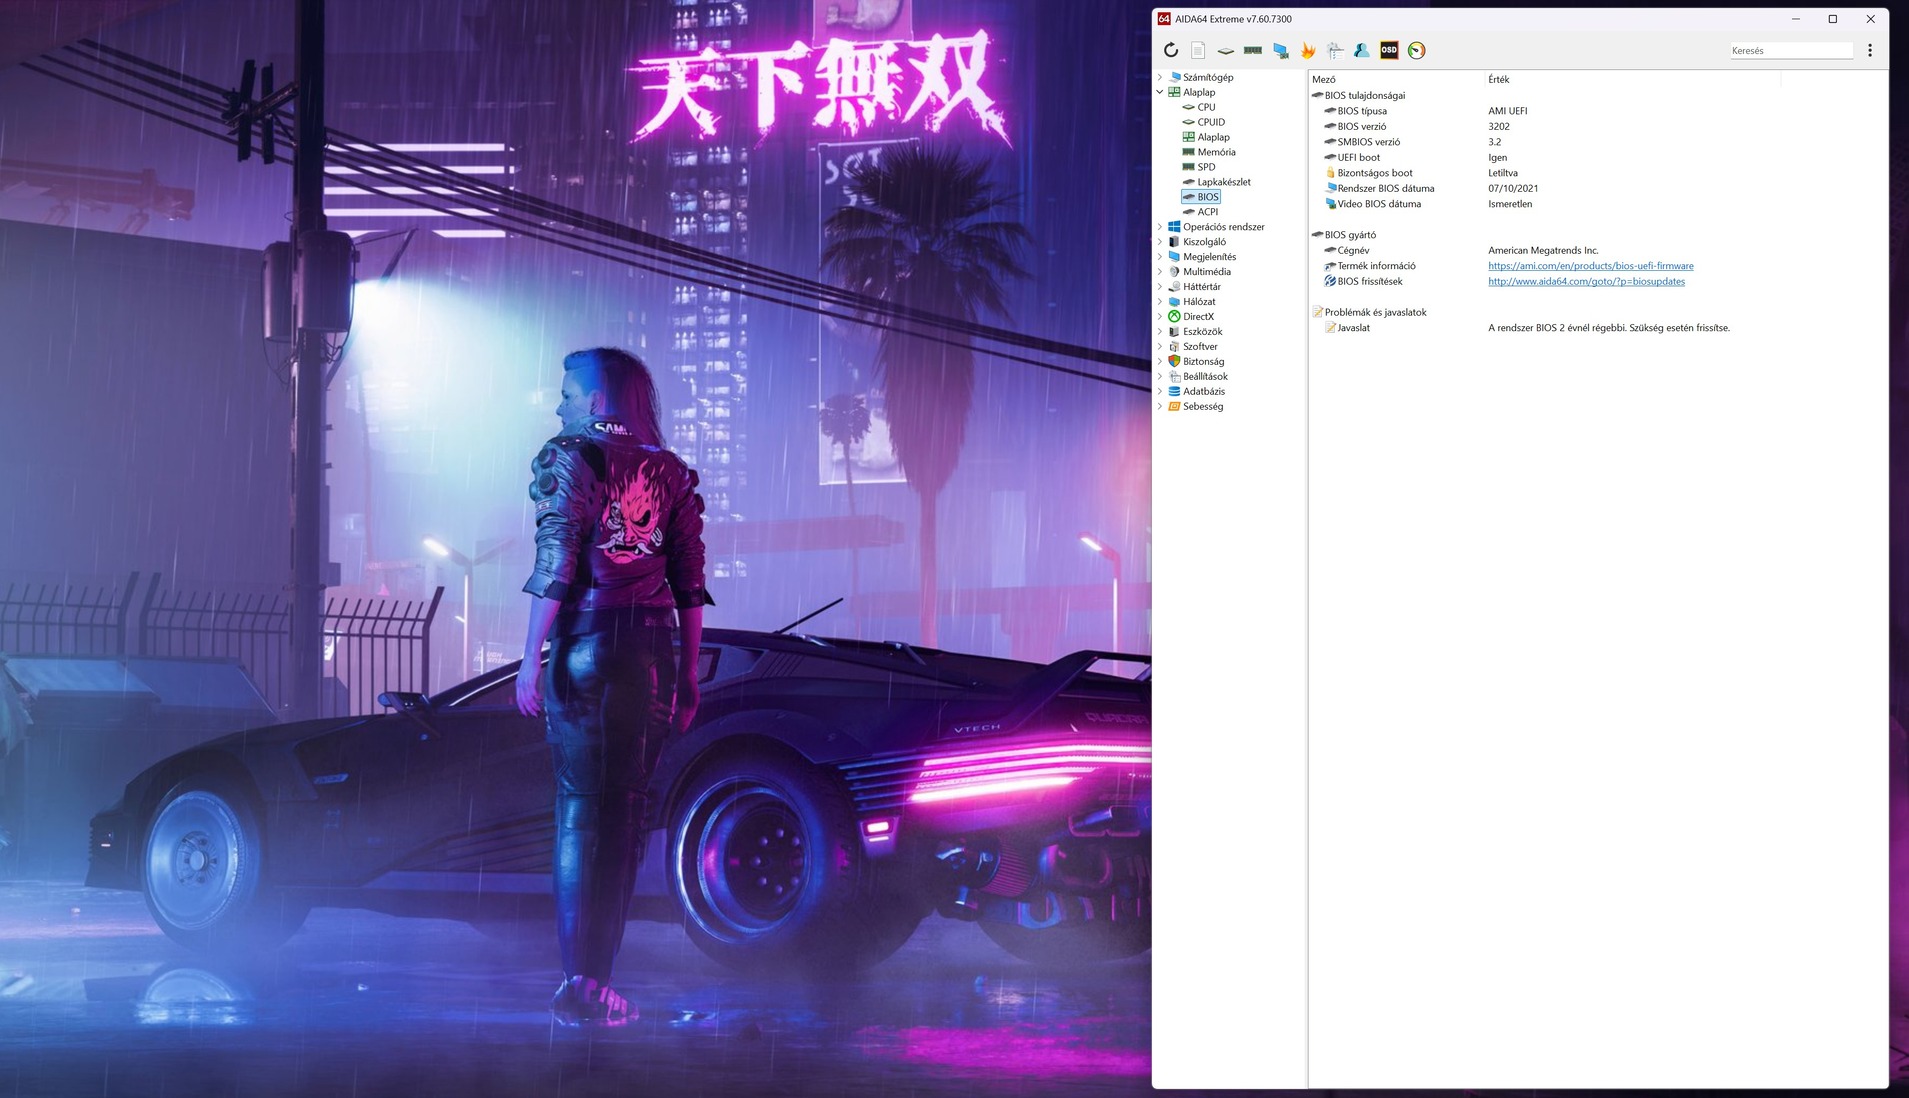This screenshot has height=1098, width=1909.
Task: Select the Lapkakészlet chipset icon
Action: (x=1188, y=182)
